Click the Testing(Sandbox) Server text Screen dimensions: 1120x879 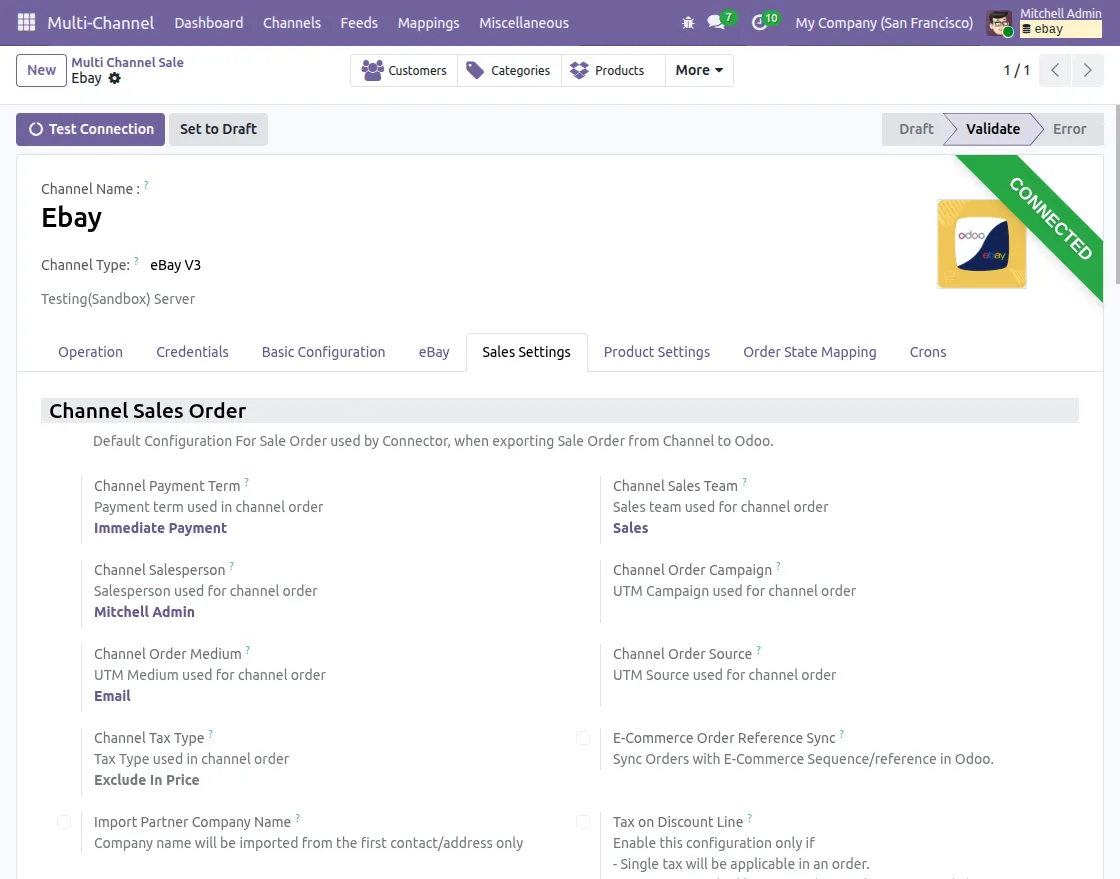(118, 299)
